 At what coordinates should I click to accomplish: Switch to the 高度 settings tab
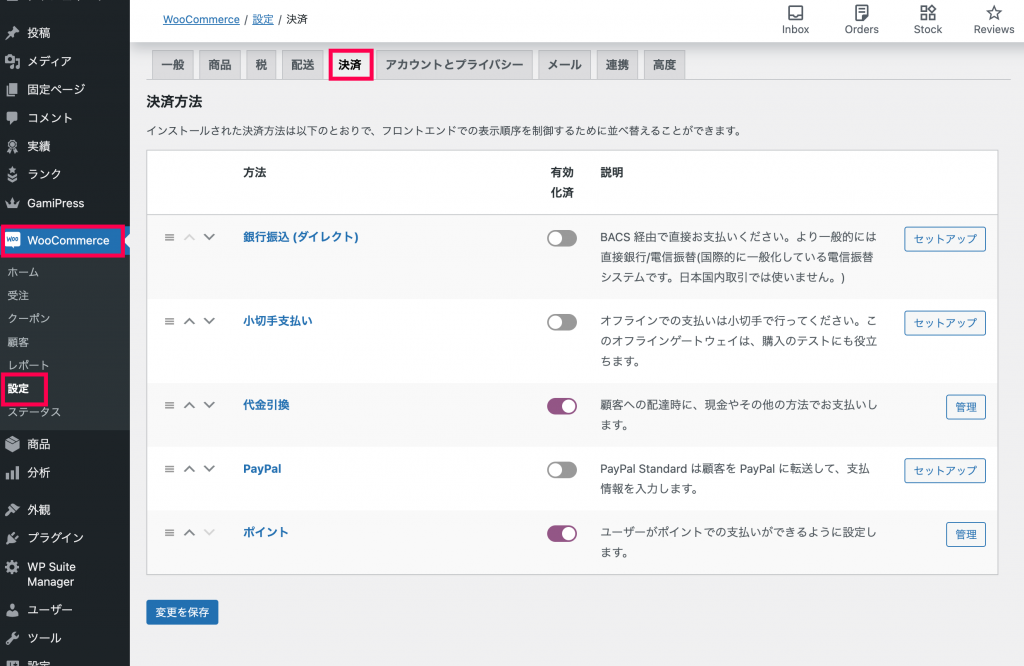pos(664,65)
